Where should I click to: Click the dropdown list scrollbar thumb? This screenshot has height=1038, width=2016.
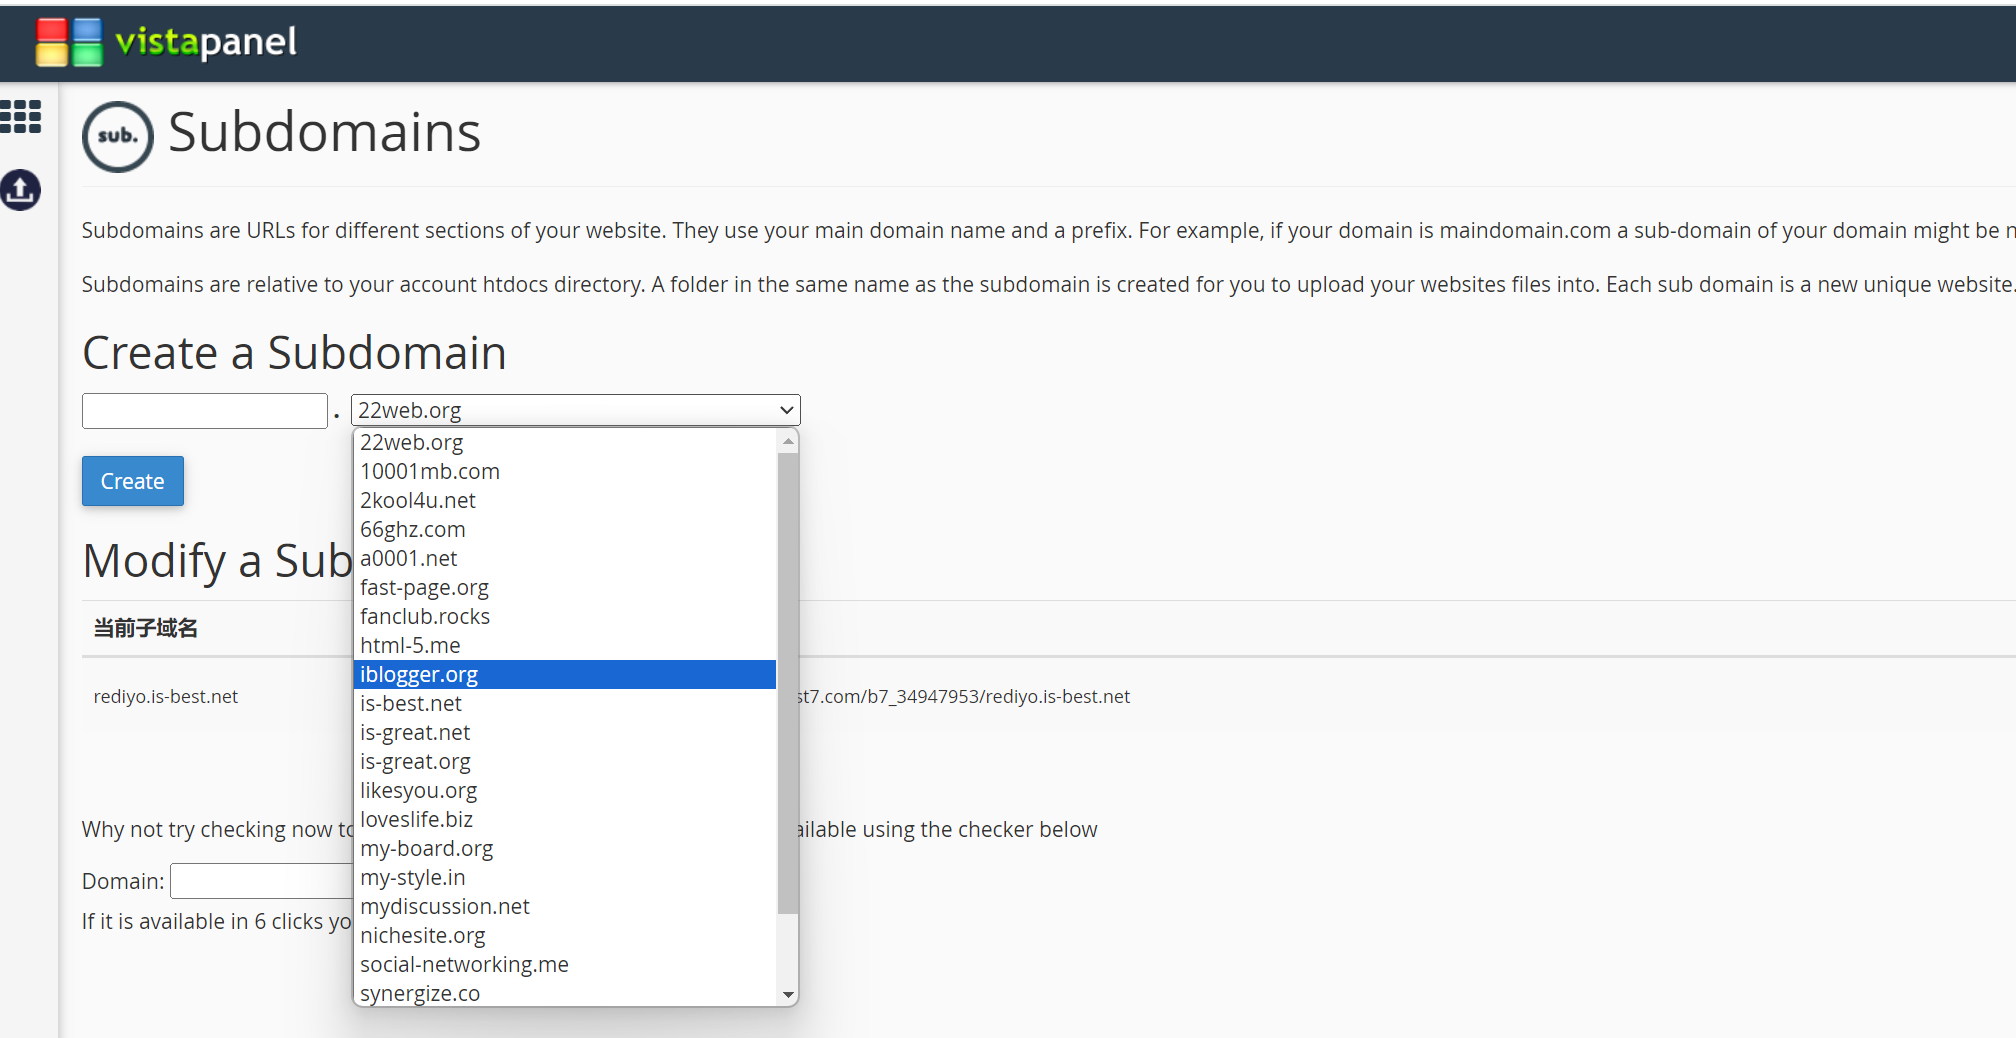[x=788, y=683]
